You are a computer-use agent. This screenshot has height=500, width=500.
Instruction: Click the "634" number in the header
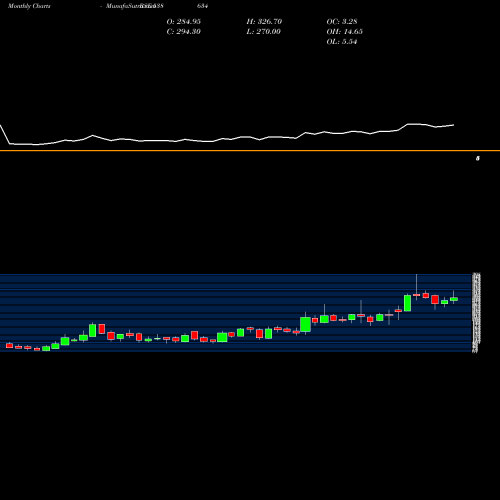tap(203, 6)
